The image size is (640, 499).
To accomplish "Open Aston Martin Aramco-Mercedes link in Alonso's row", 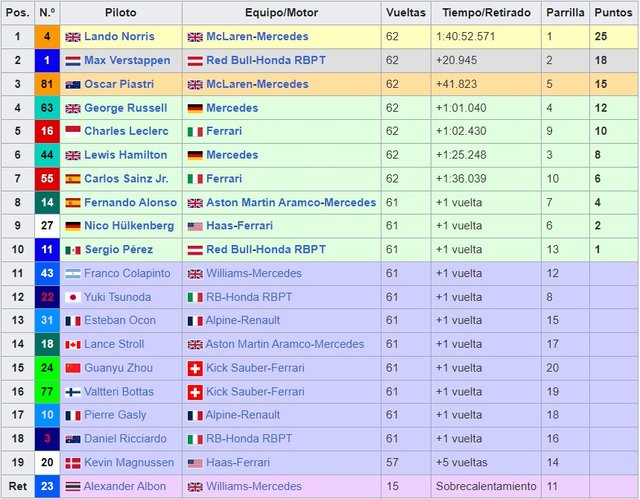I will (291, 202).
